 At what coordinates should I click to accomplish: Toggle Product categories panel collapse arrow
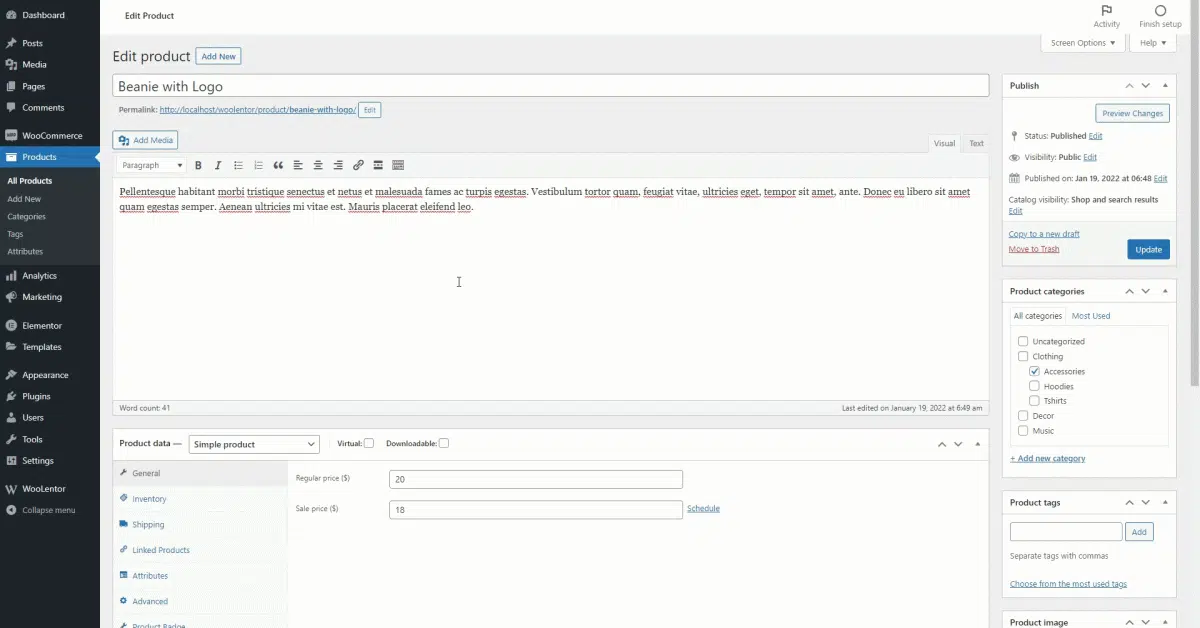[1166, 291]
